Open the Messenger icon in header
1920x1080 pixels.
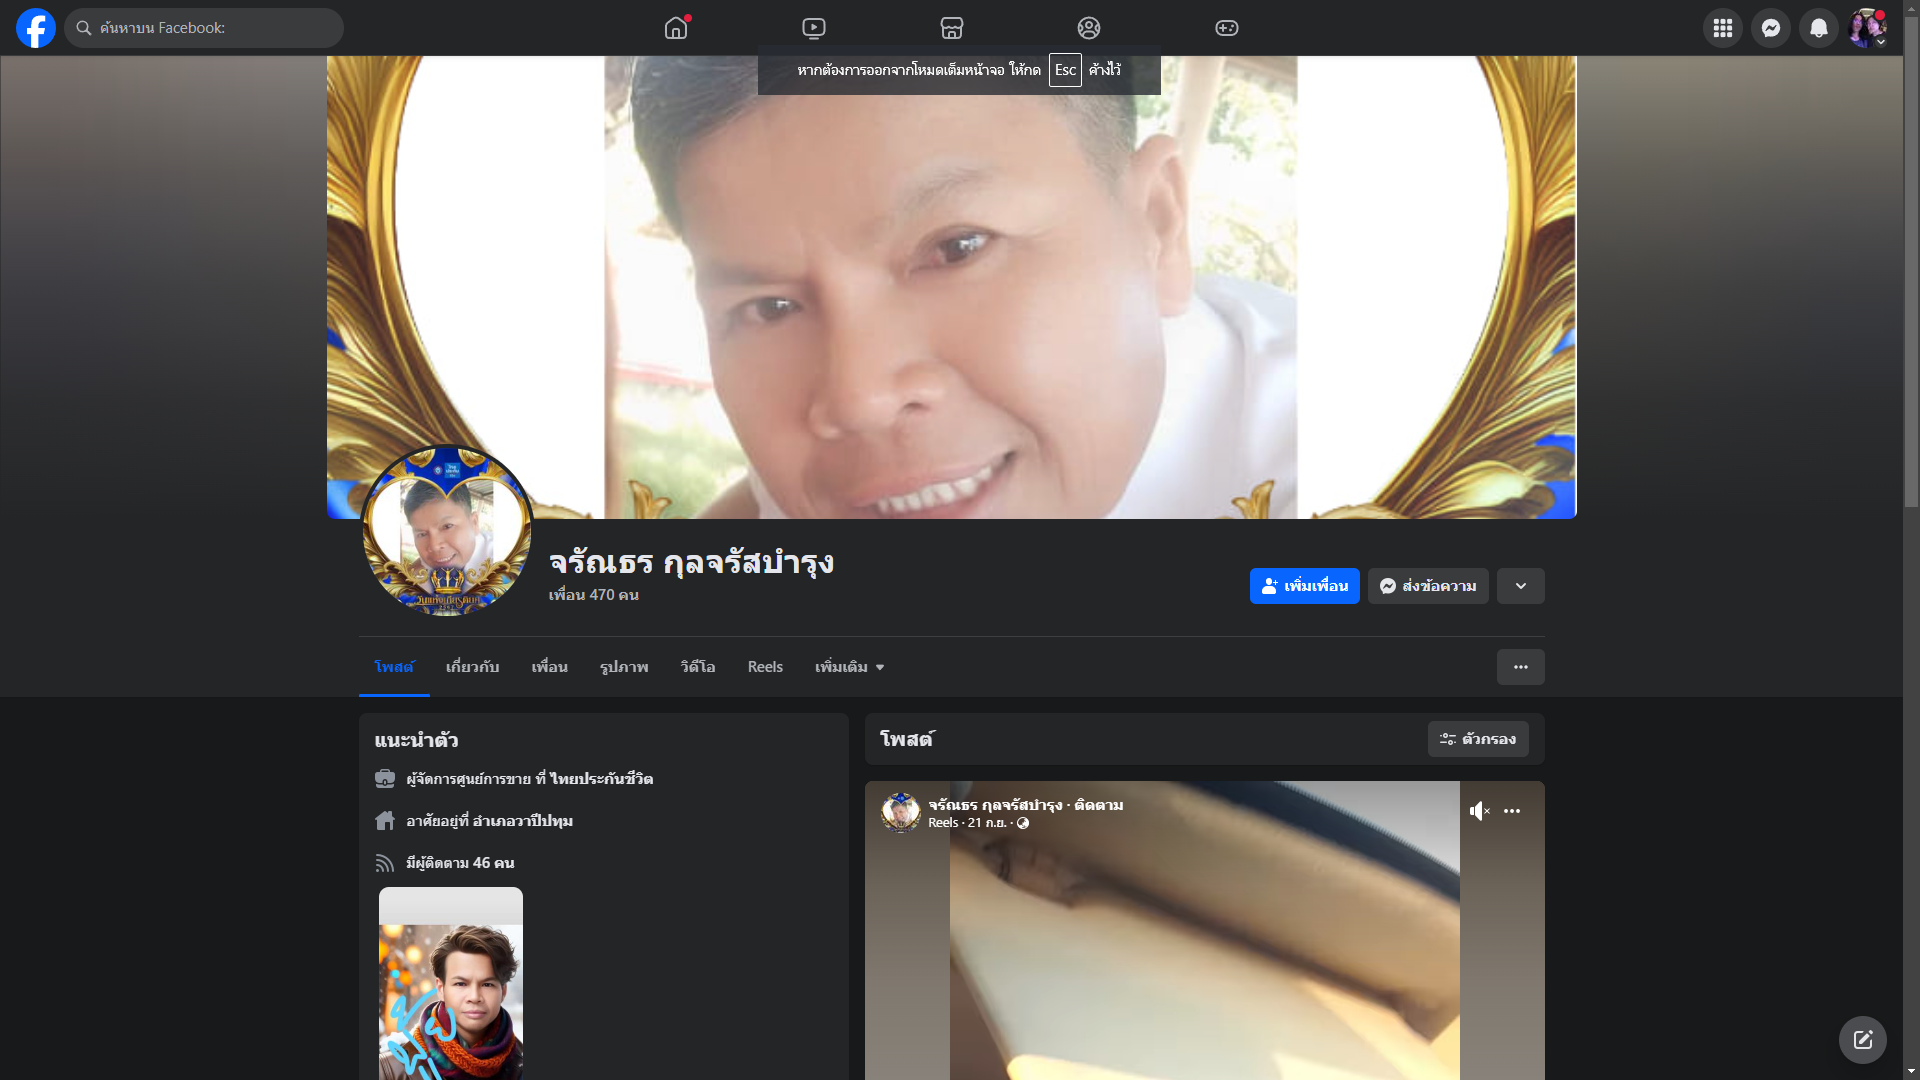click(x=1771, y=28)
